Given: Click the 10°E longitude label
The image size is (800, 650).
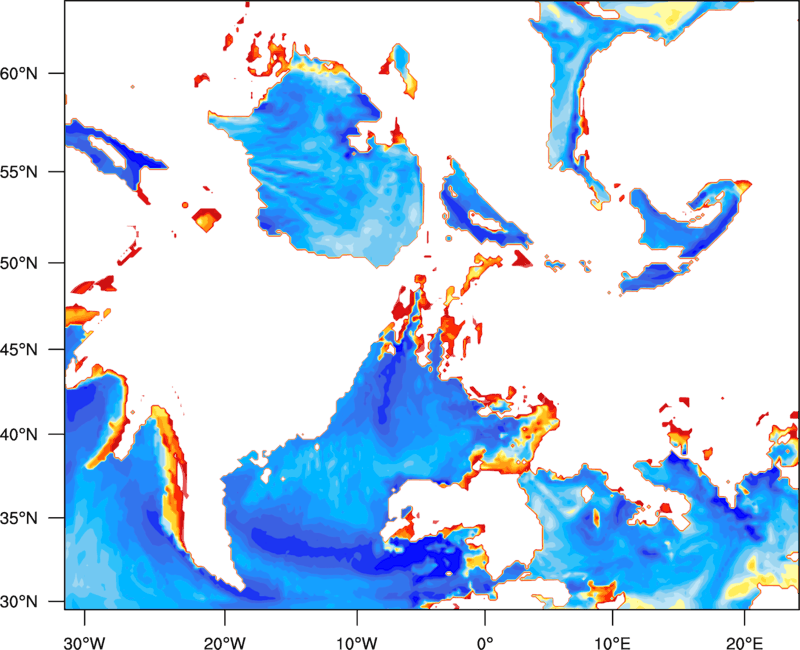Looking at the screenshot, I should pyautogui.click(x=612, y=643).
